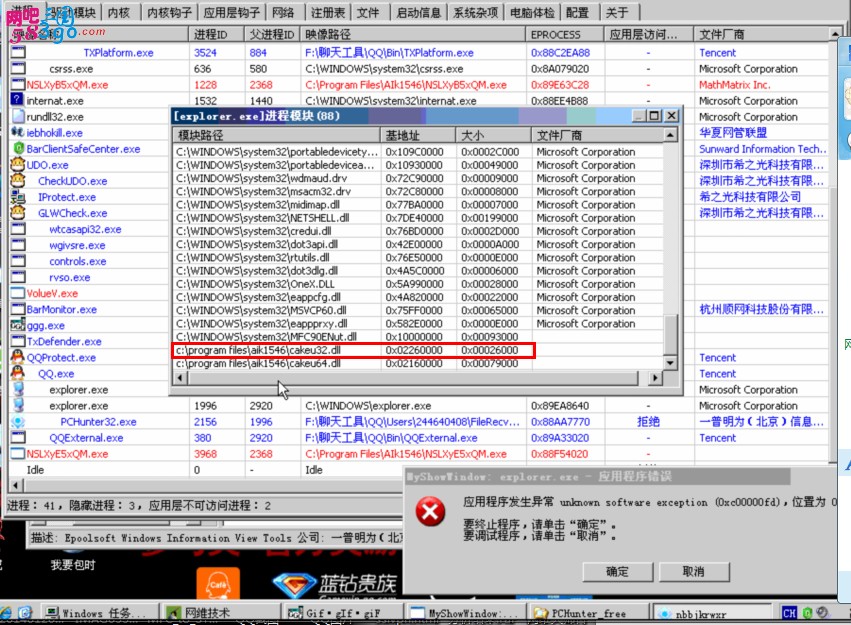Click the controls.exe window icon
The image size is (851, 625).
pyautogui.click(x=18, y=261)
